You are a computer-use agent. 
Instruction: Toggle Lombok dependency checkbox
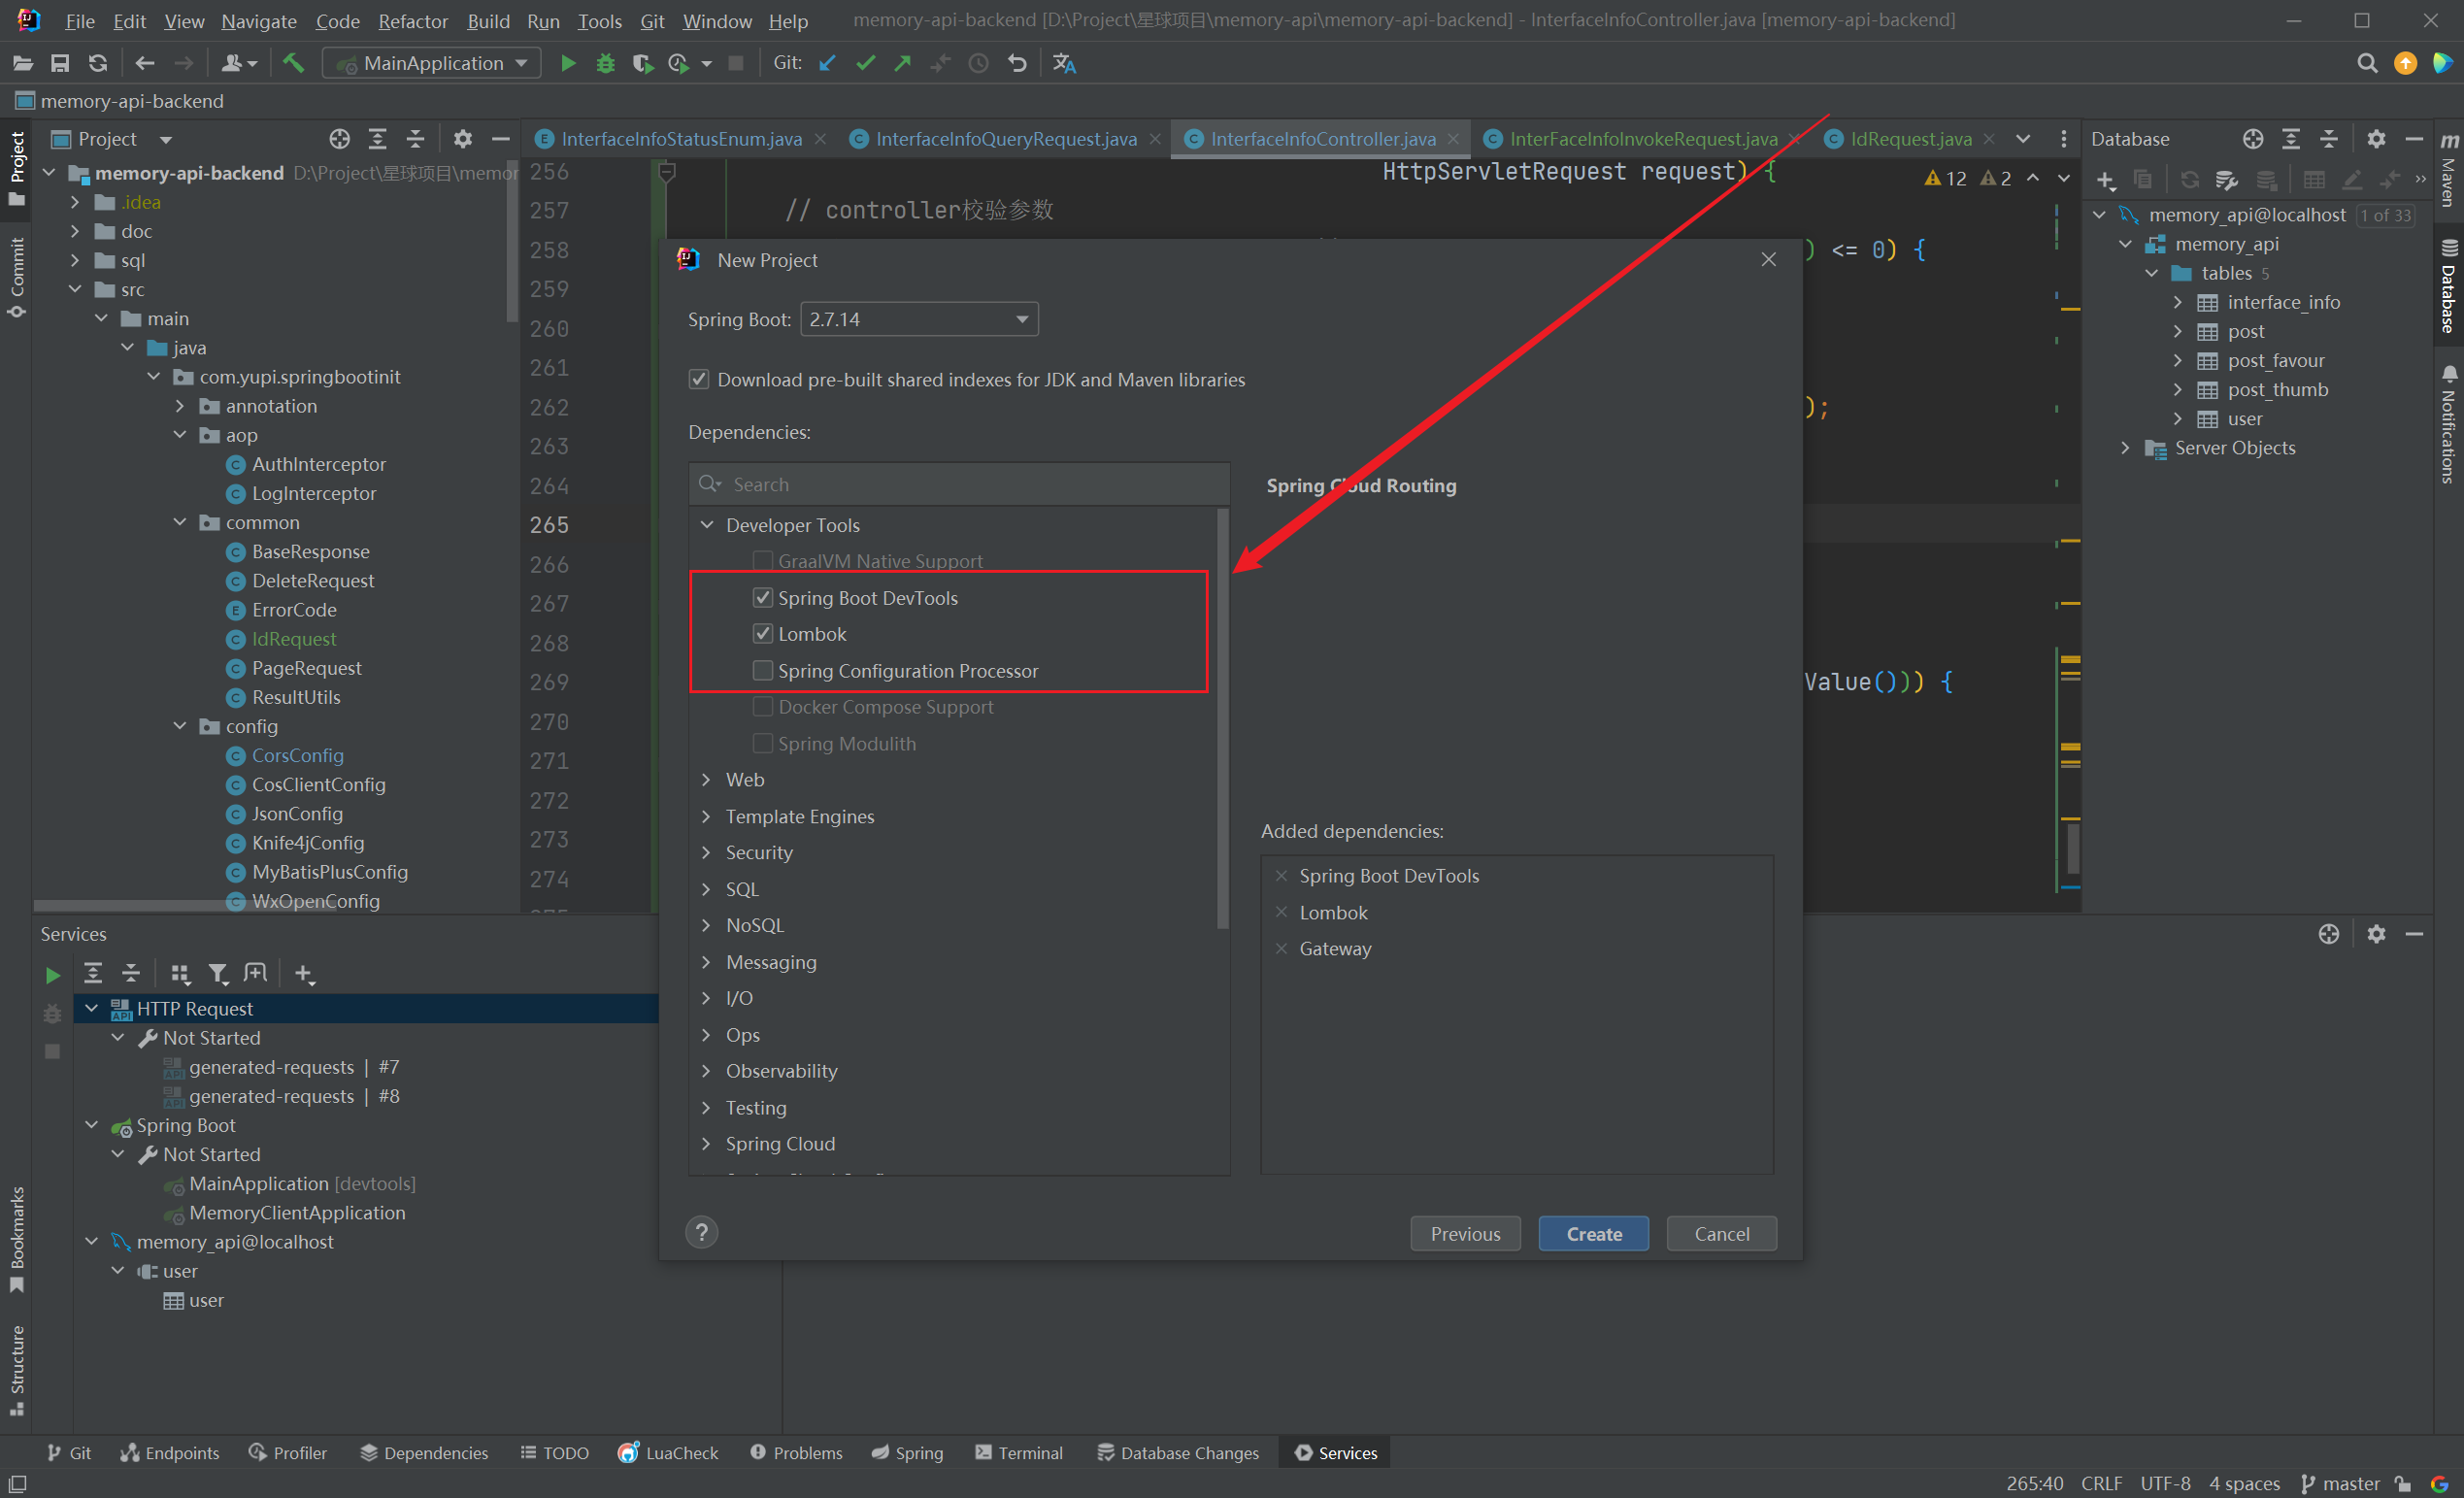762,634
